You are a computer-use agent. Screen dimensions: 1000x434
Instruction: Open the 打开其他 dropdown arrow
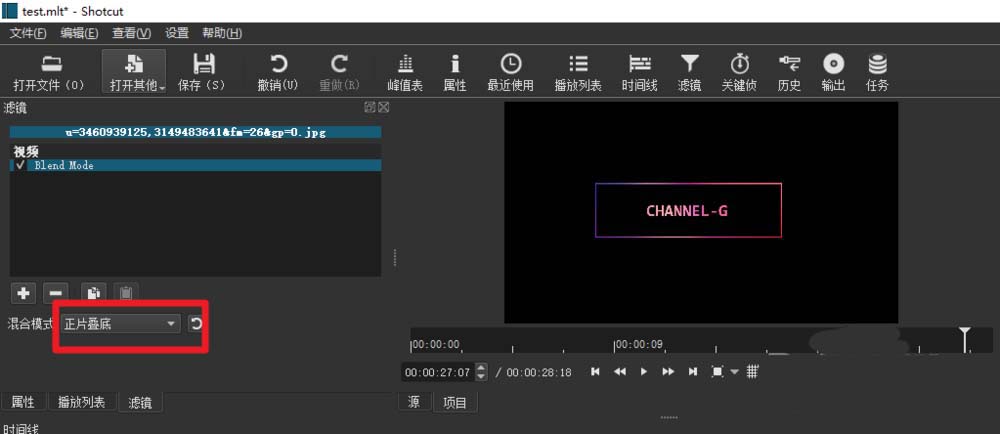[x=162, y=86]
